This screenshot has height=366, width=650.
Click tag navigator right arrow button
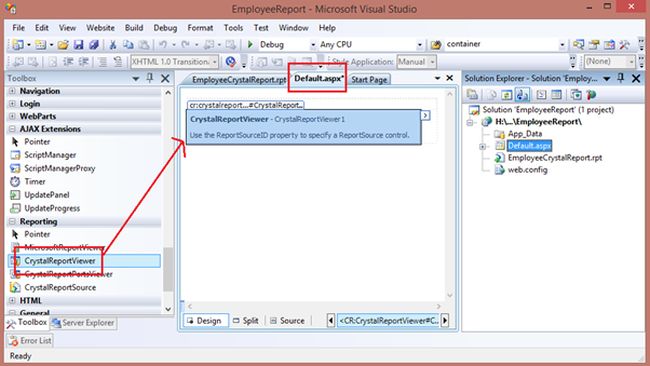445,320
